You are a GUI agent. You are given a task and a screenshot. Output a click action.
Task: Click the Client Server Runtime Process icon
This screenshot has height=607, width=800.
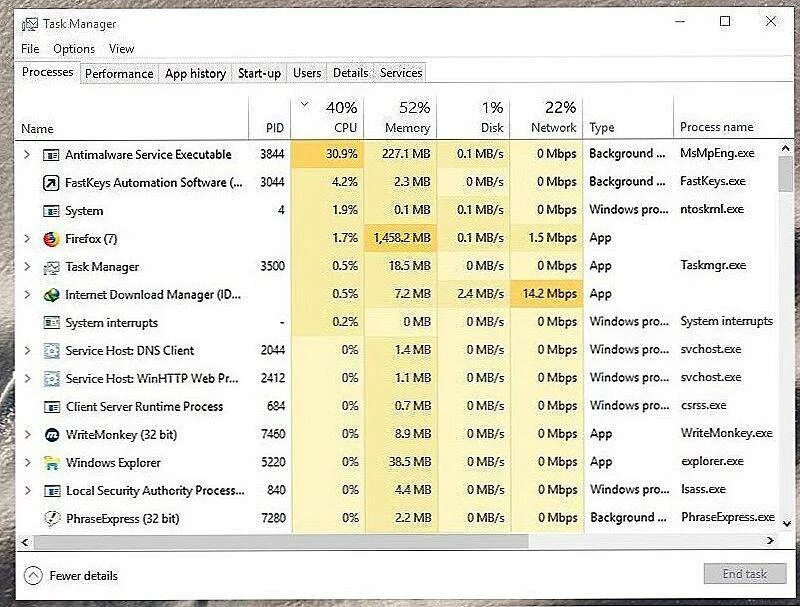51,407
